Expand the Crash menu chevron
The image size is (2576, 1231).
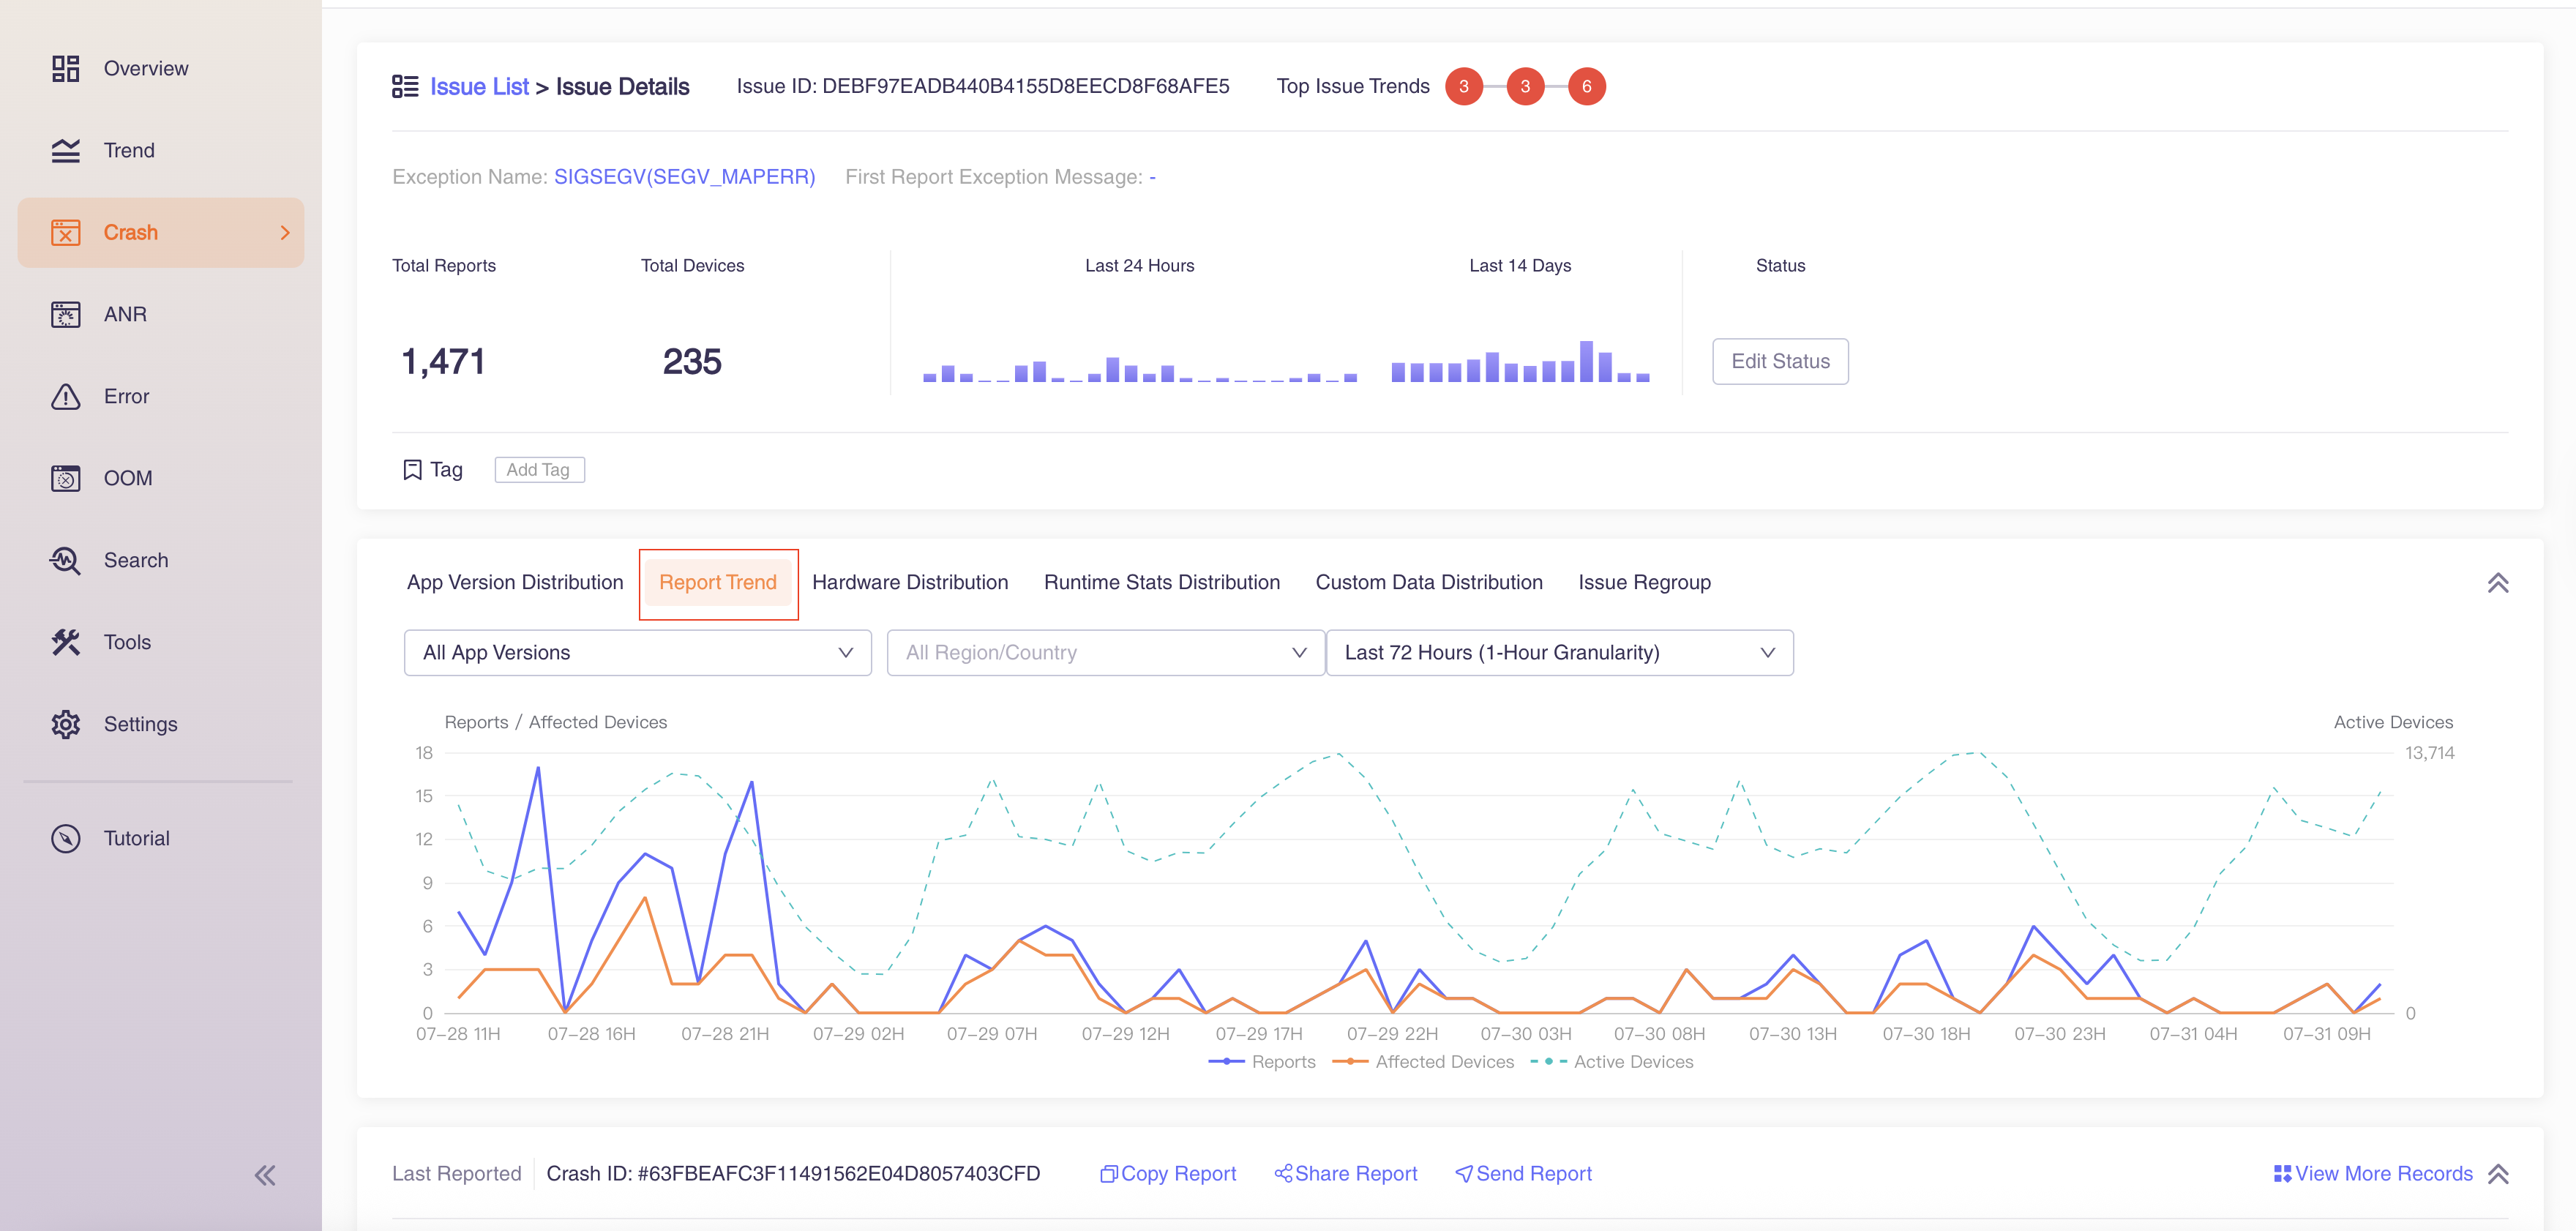[285, 232]
